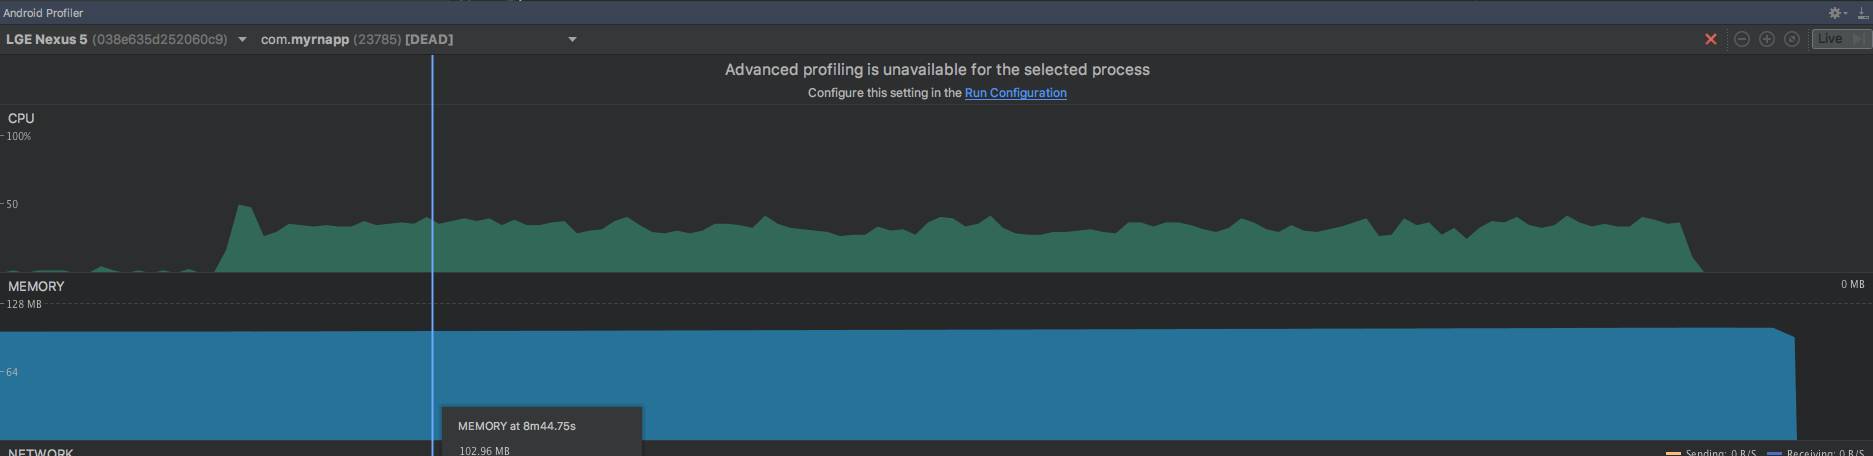Toggle the Live timeline button

(1840, 39)
